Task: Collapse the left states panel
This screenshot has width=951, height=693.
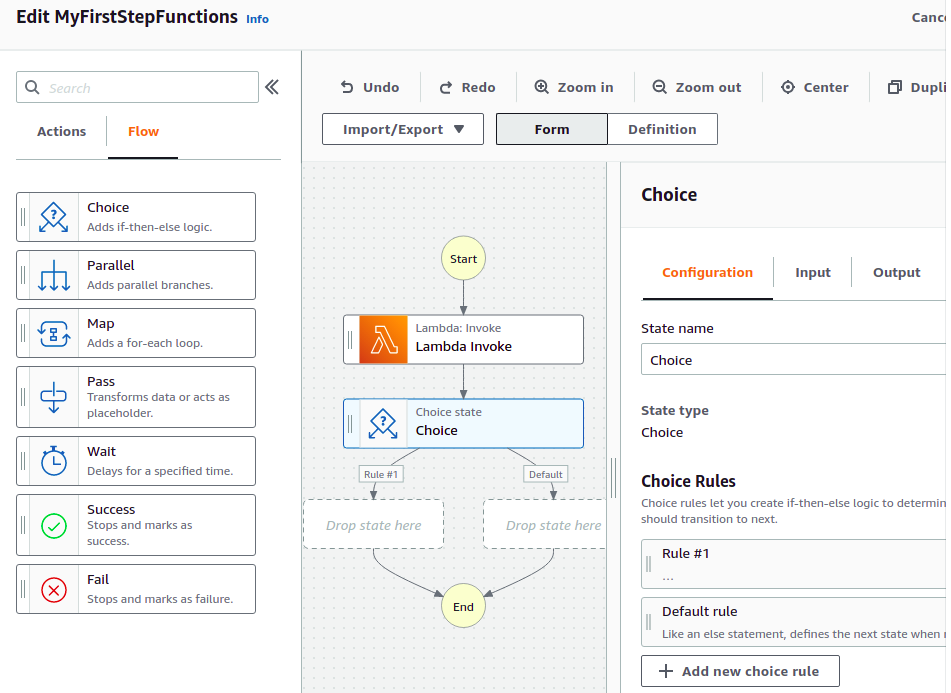Action: 272,88
